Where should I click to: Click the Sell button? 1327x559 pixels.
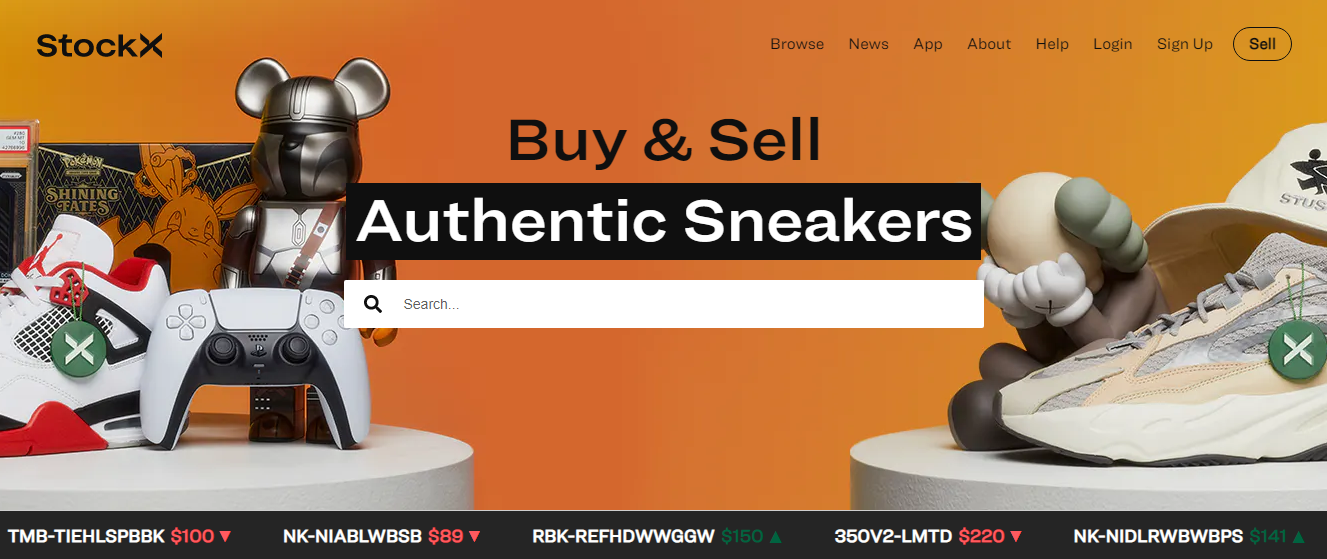click(1262, 44)
